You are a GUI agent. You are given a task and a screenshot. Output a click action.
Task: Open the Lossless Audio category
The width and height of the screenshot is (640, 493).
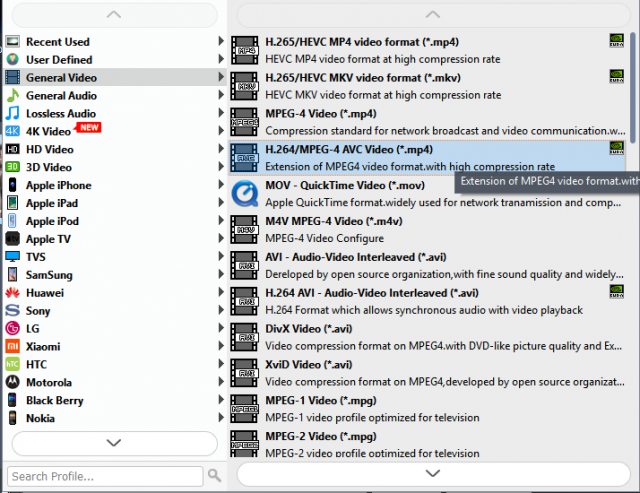[x=115, y=113]
